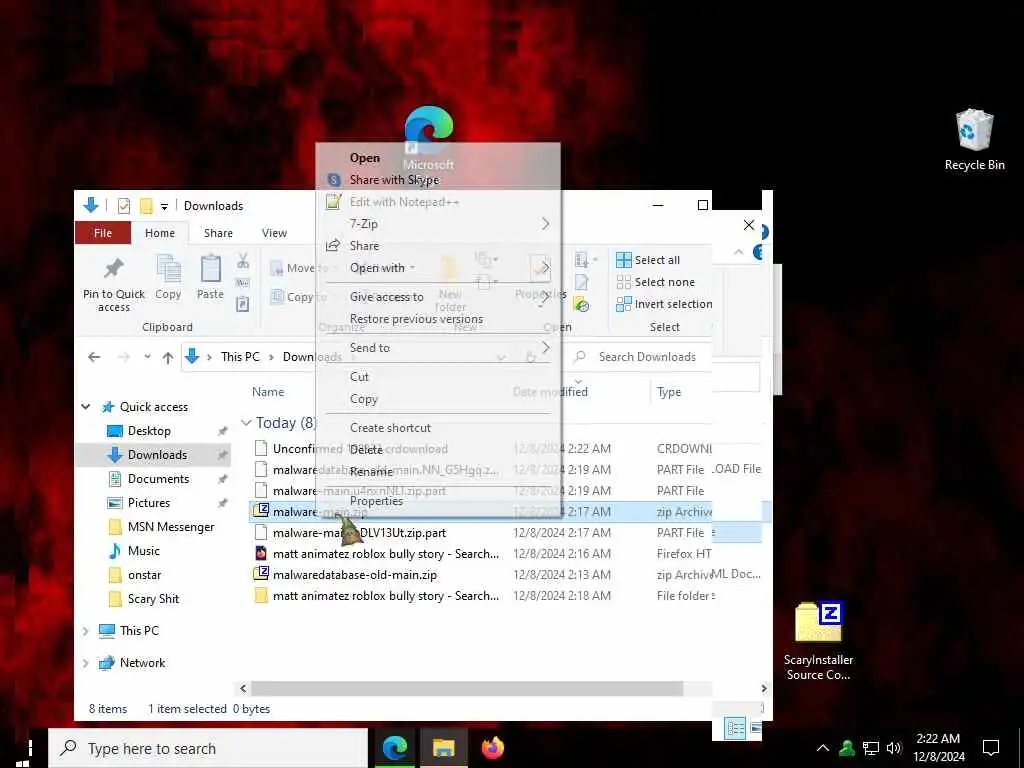Select malwaredatabase-old-main.zip file
The width and height of the screenshot is (1024, 768).
click(355, 575)
